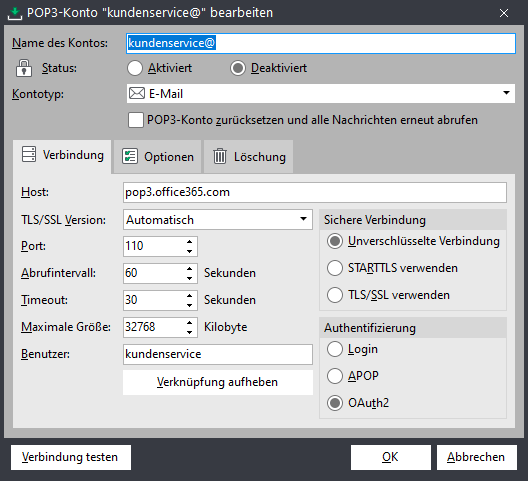Click the green download icon in title bar

14,13
